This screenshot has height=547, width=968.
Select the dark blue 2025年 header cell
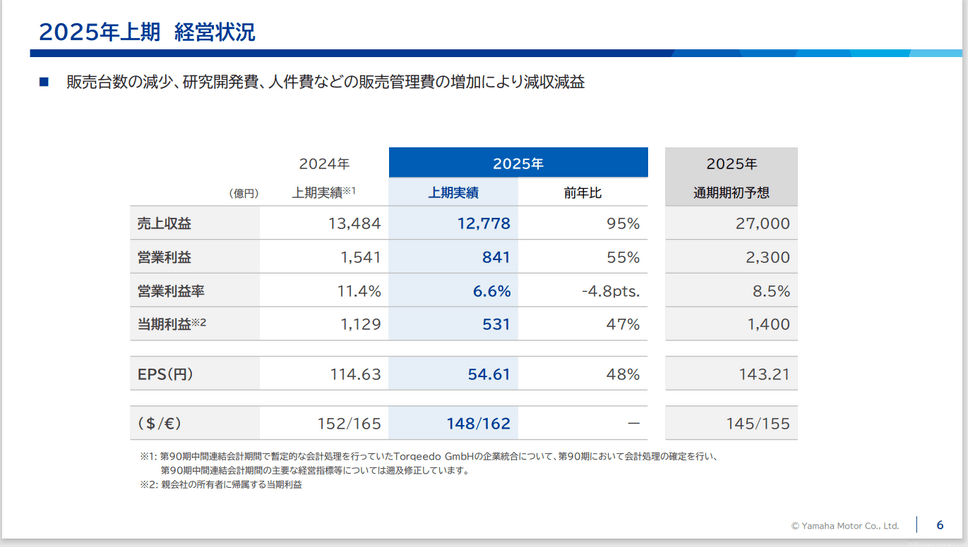click(518, 163)
